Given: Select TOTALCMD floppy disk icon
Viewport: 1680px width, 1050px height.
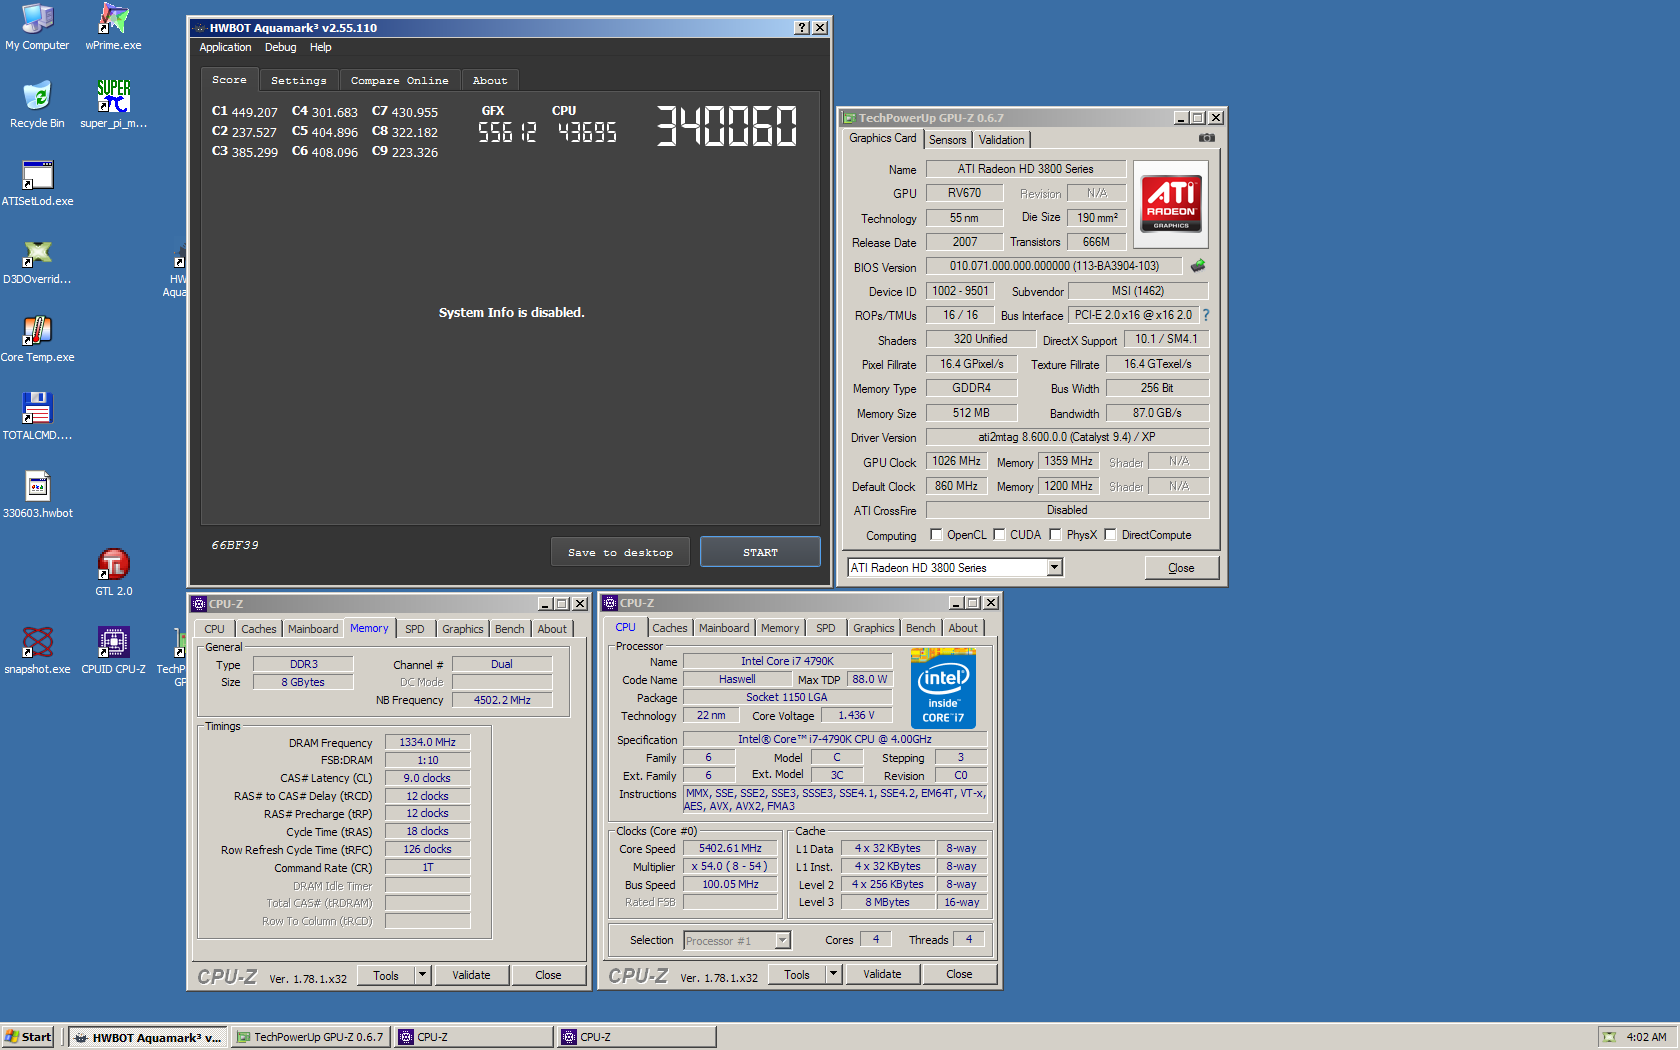Looking at the screenshot, I should coord(37,416).
